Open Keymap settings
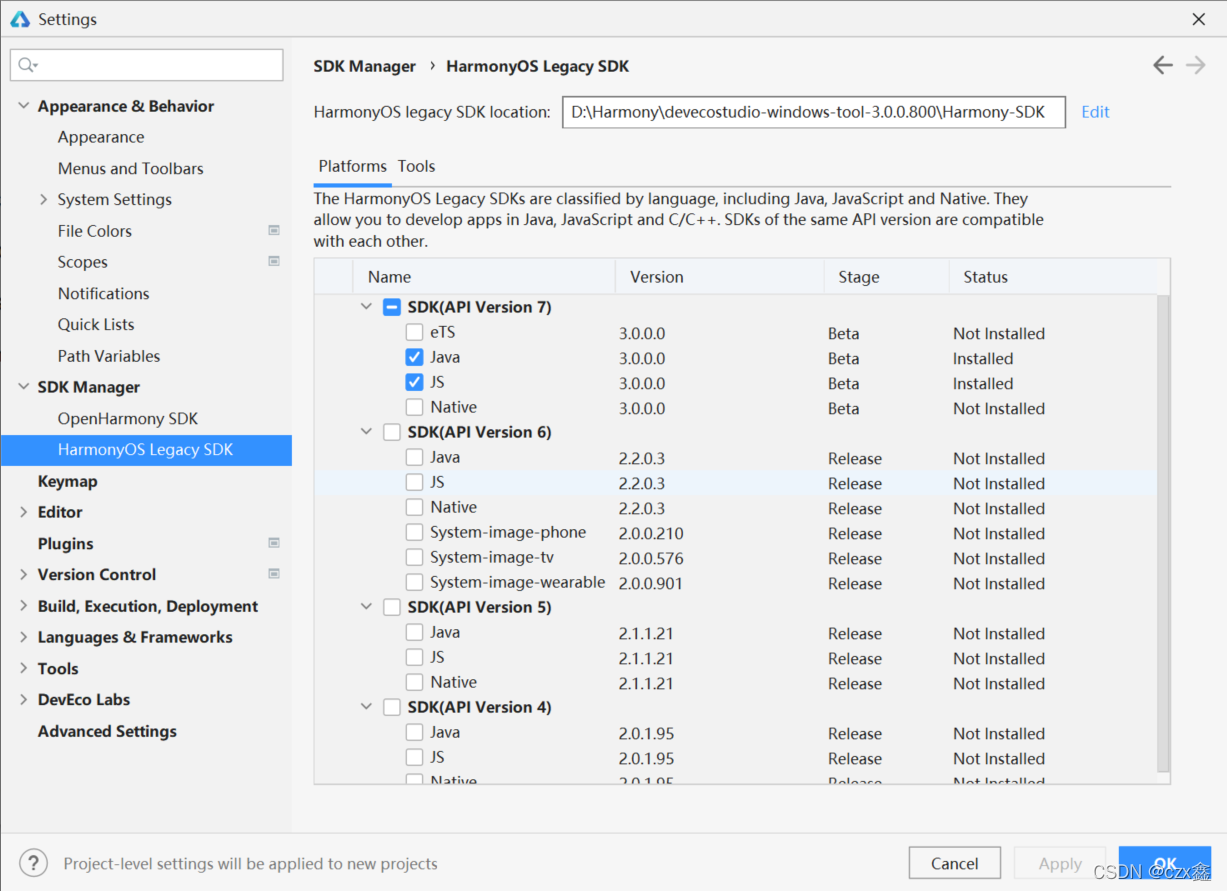This screenshot has width=1227, height=891. coord(68,481)
